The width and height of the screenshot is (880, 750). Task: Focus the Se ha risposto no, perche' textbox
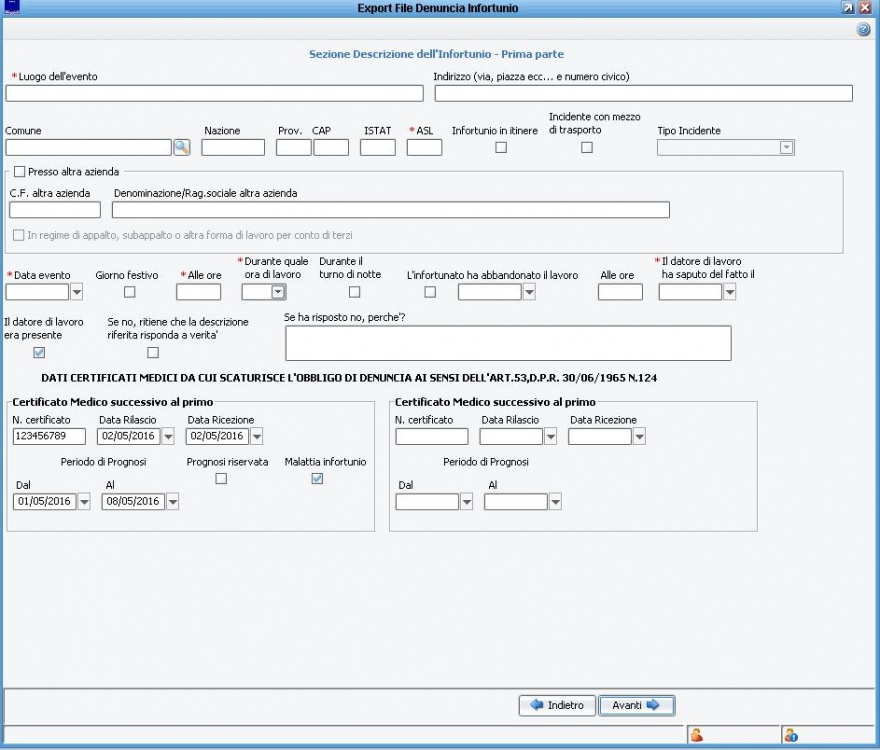[508, 342]
